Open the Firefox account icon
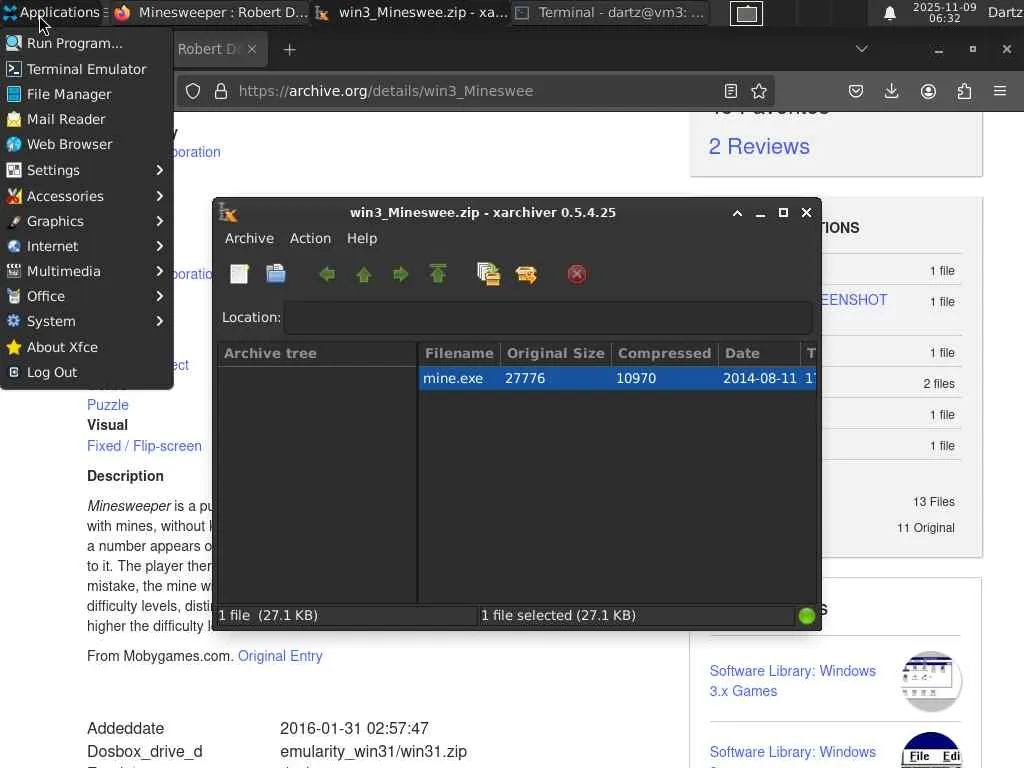Screen dimensions: 1024x768 pyautogui.click(x=928, y=91)
